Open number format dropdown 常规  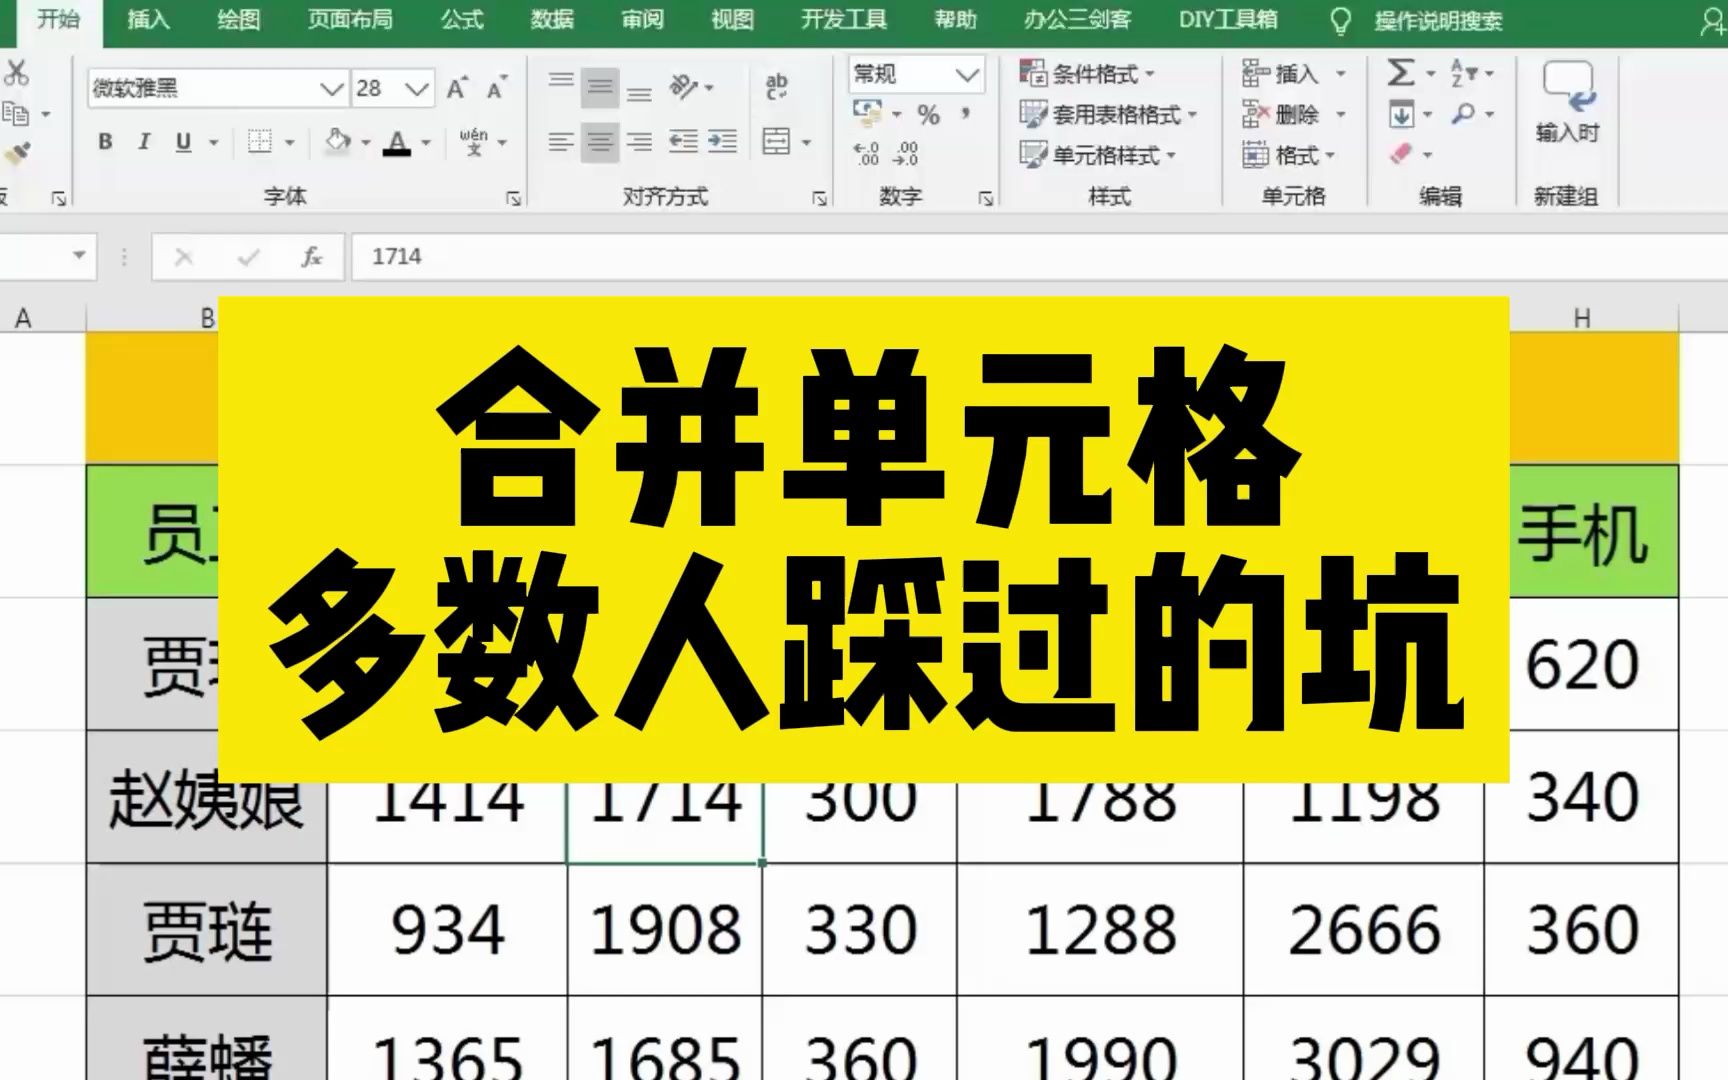click(966, 74)
